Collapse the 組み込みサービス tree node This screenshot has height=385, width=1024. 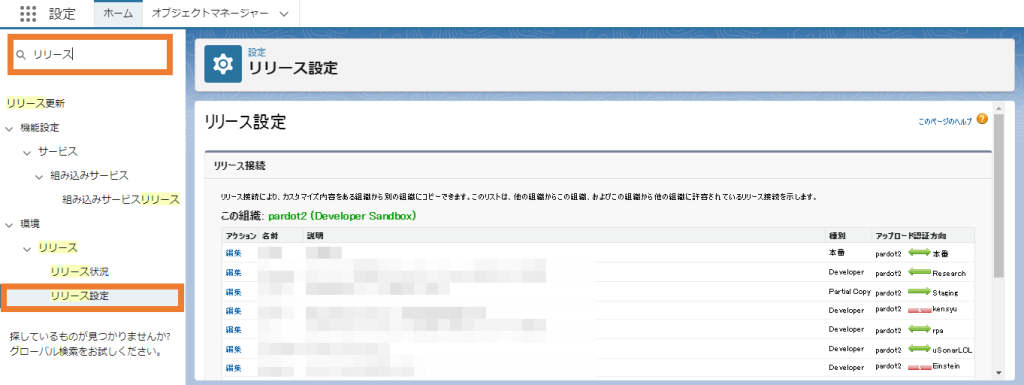tap(40, 177)
